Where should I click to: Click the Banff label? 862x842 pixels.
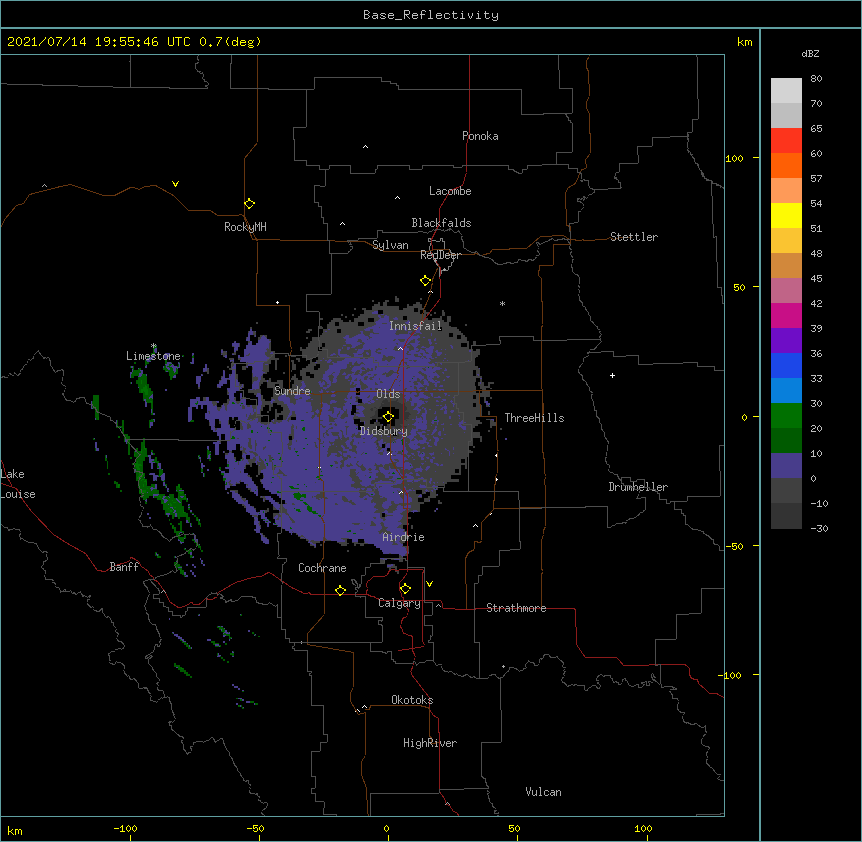(124, 567)
